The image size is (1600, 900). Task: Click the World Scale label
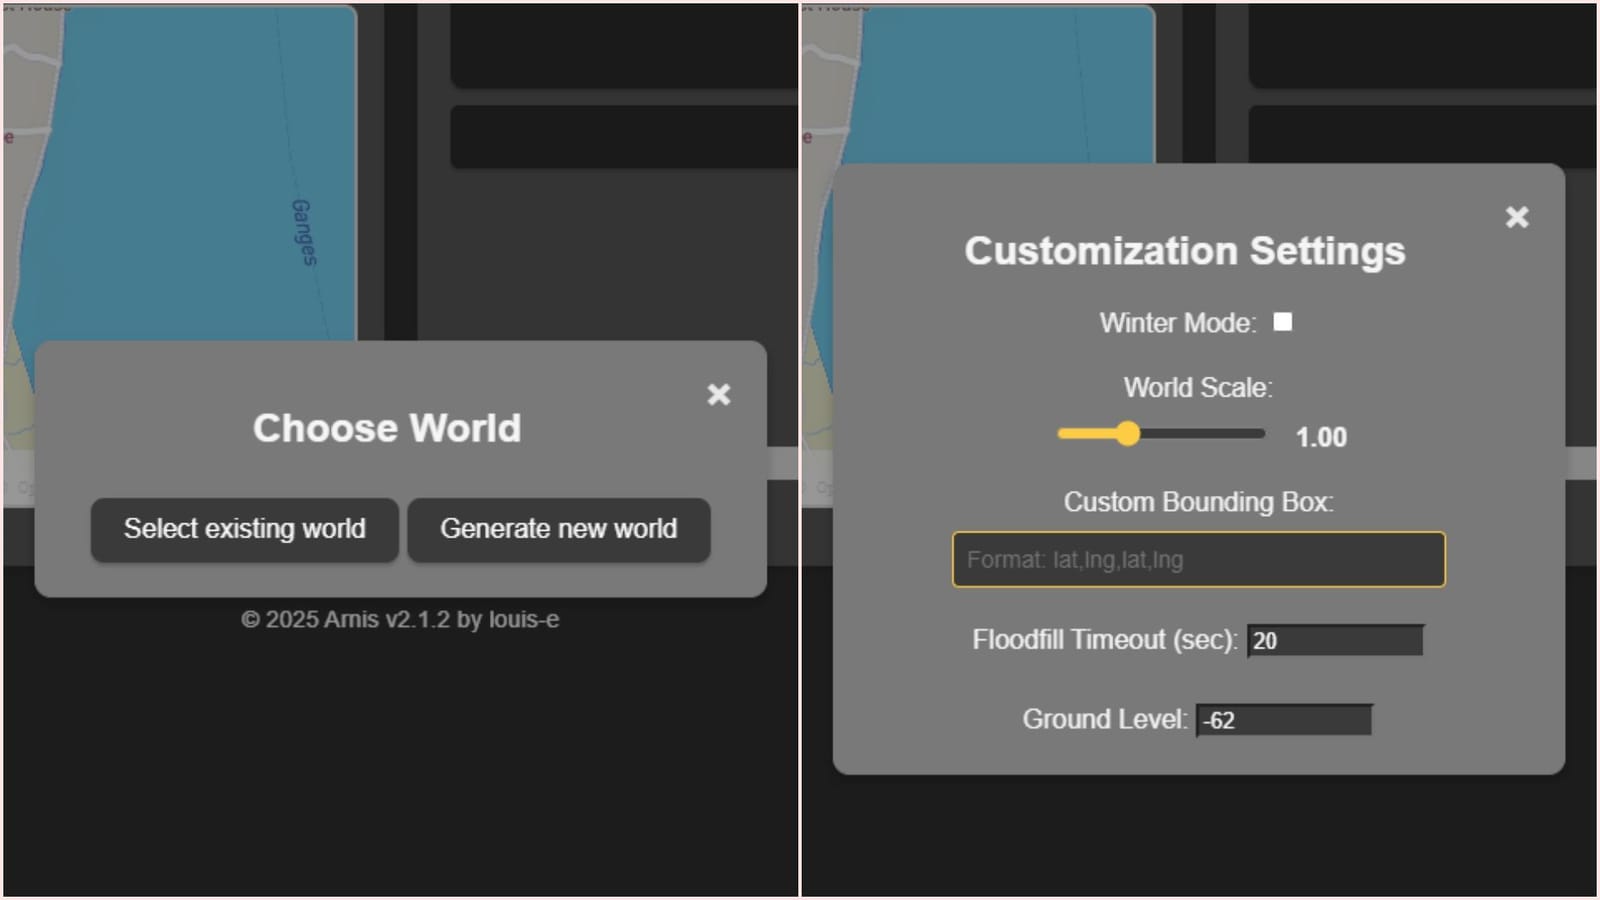(1198, 388)
